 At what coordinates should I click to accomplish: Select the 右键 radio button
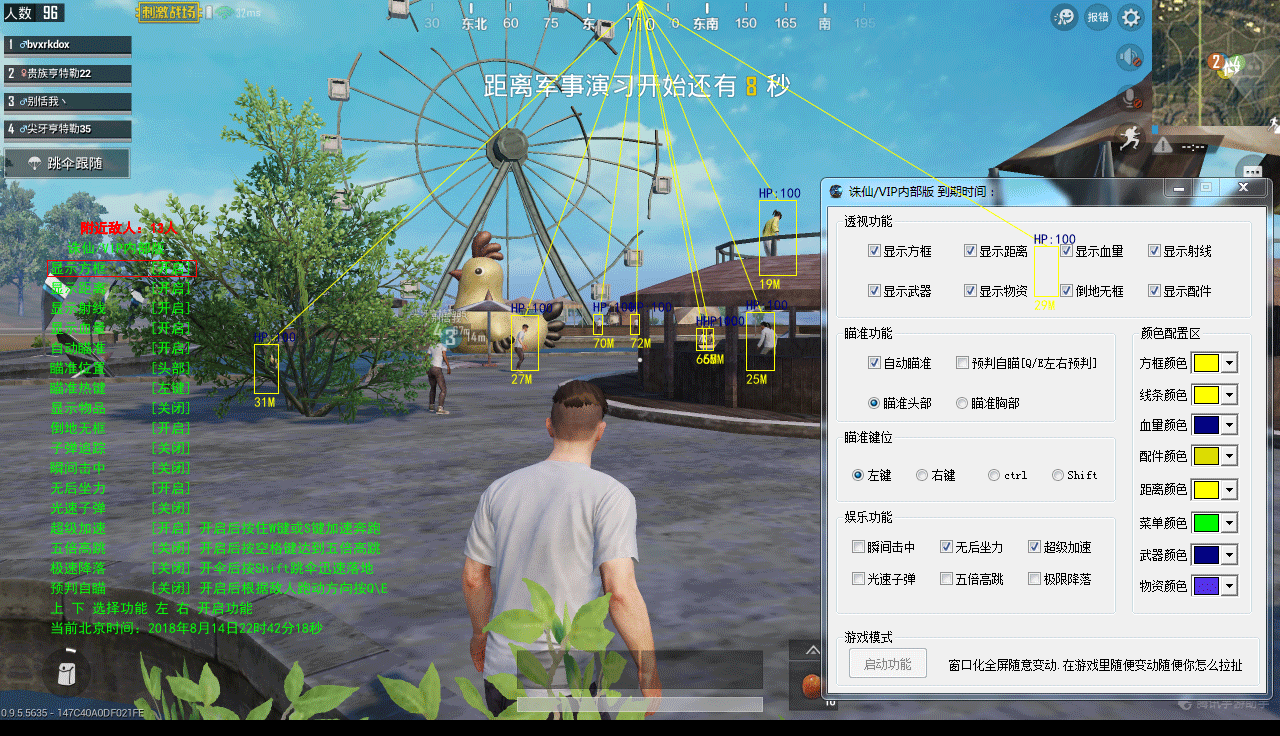tap(923, 475)
